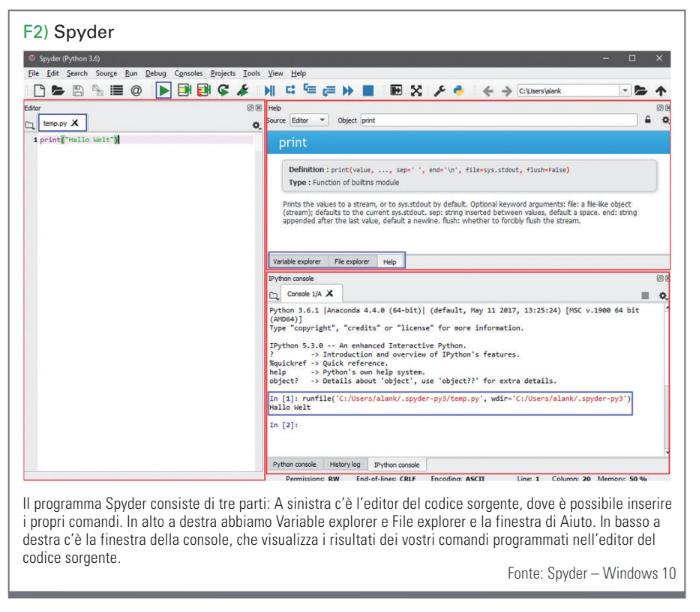
Task: Switch to fullscreen mode
Action: [x=416, y=91]
